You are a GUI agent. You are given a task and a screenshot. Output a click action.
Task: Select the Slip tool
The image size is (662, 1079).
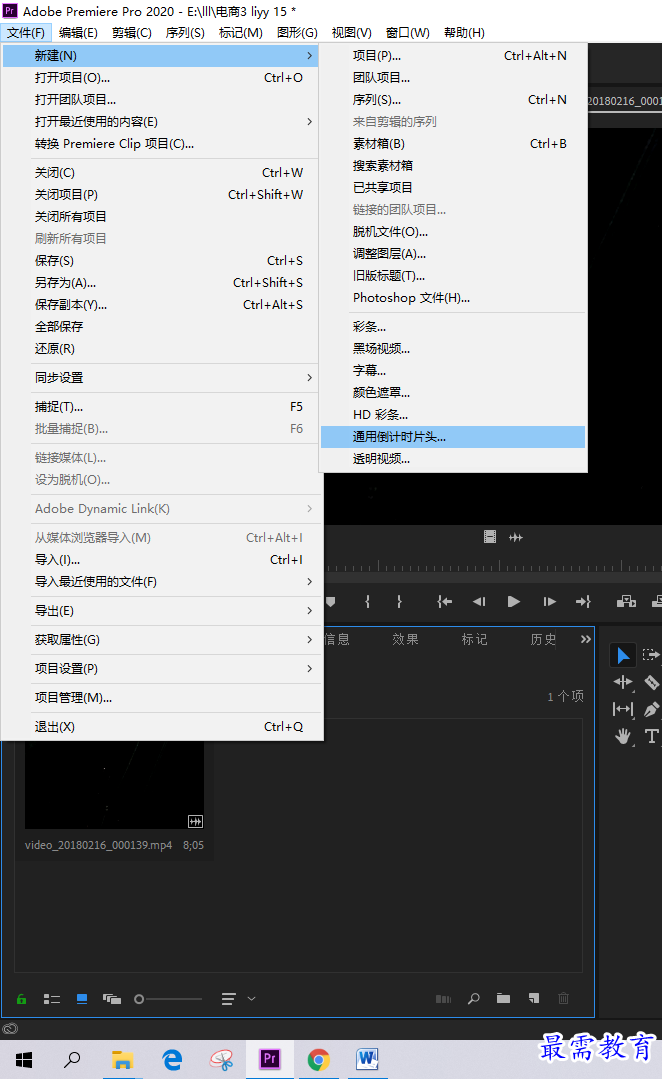coord(623,709)
